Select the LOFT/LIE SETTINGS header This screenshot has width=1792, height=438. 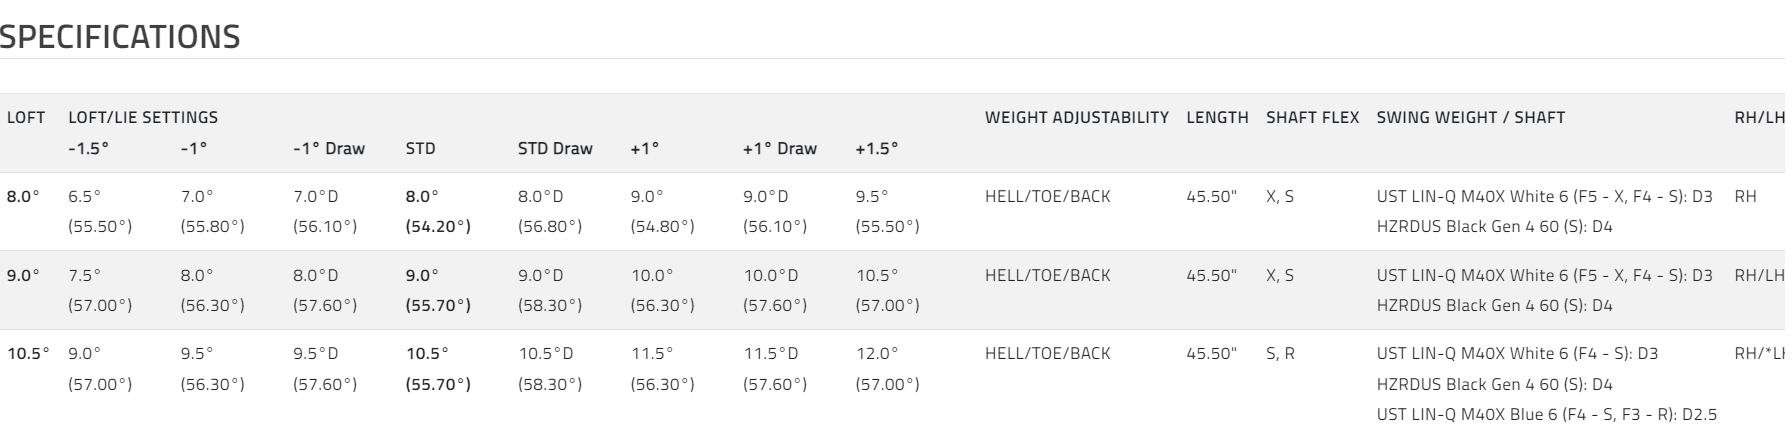[x=143, y=117]
